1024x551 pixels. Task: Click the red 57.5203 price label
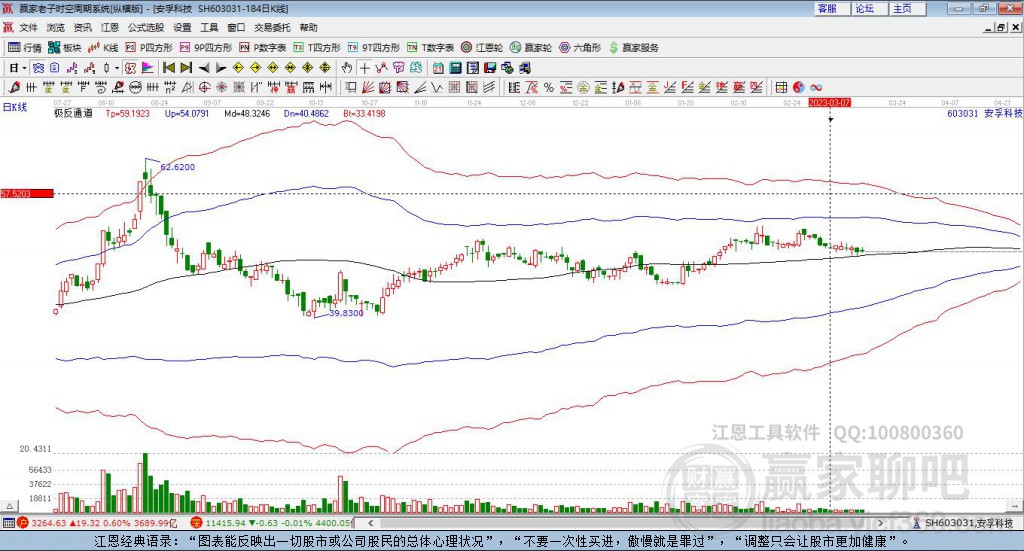point(27,193)
